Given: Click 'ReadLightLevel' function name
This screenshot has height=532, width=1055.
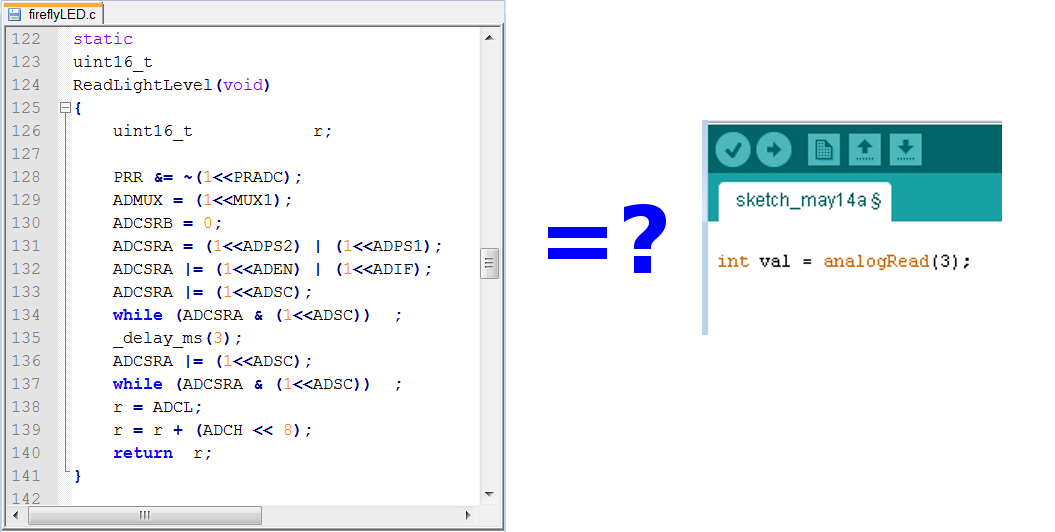Looking at the screenshot, I should 143,85.
